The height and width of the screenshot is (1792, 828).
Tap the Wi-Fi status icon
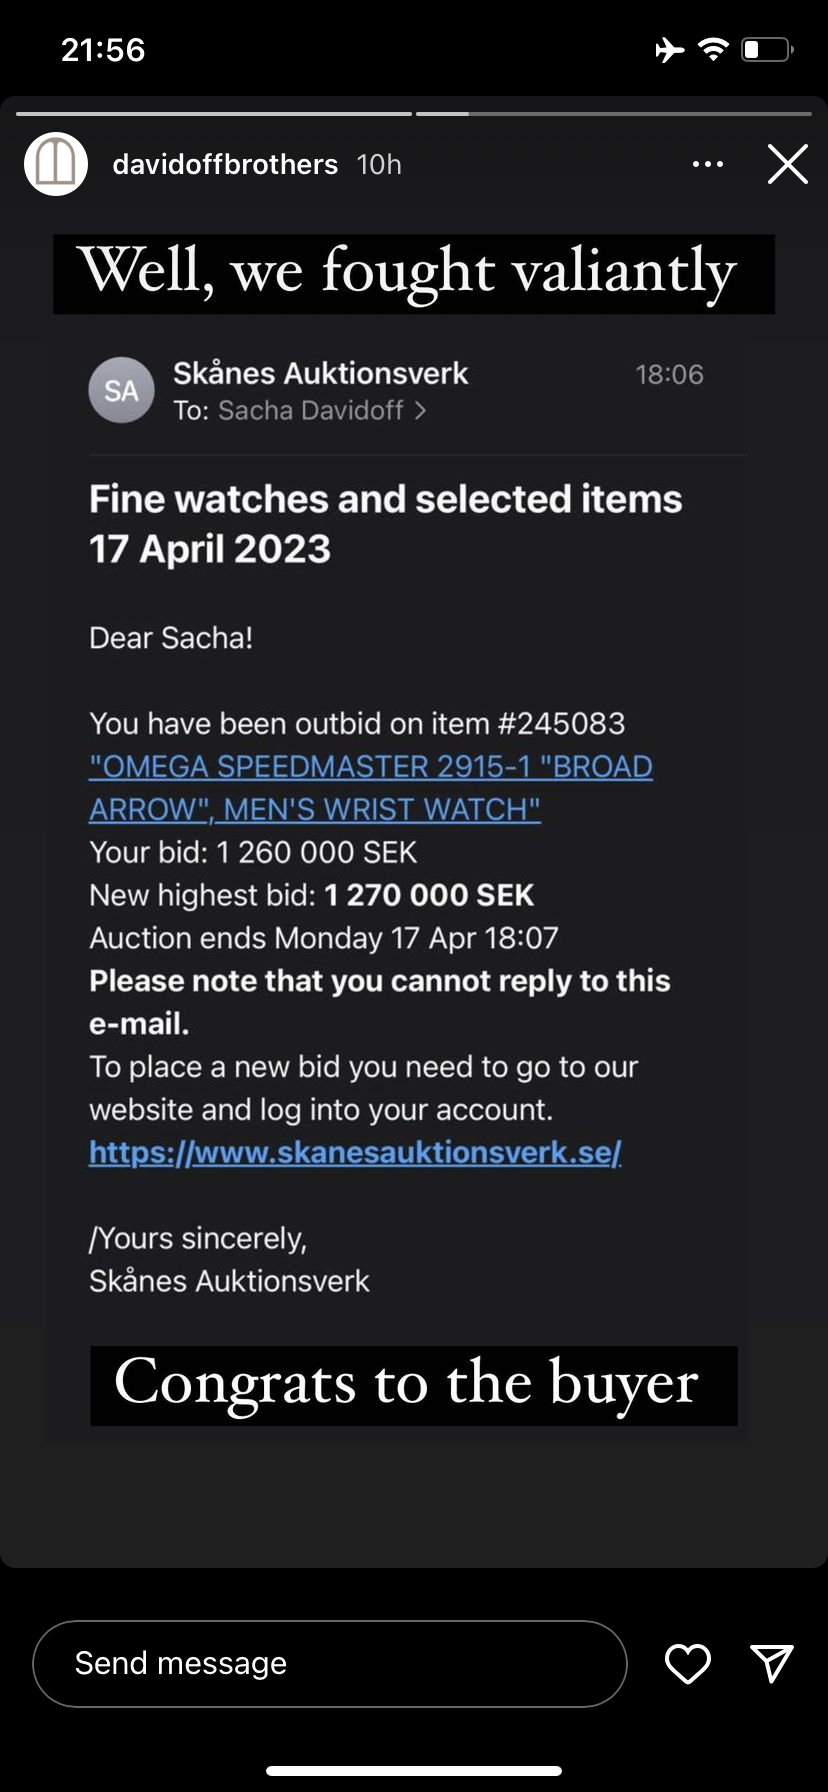(x=713, y=49)
